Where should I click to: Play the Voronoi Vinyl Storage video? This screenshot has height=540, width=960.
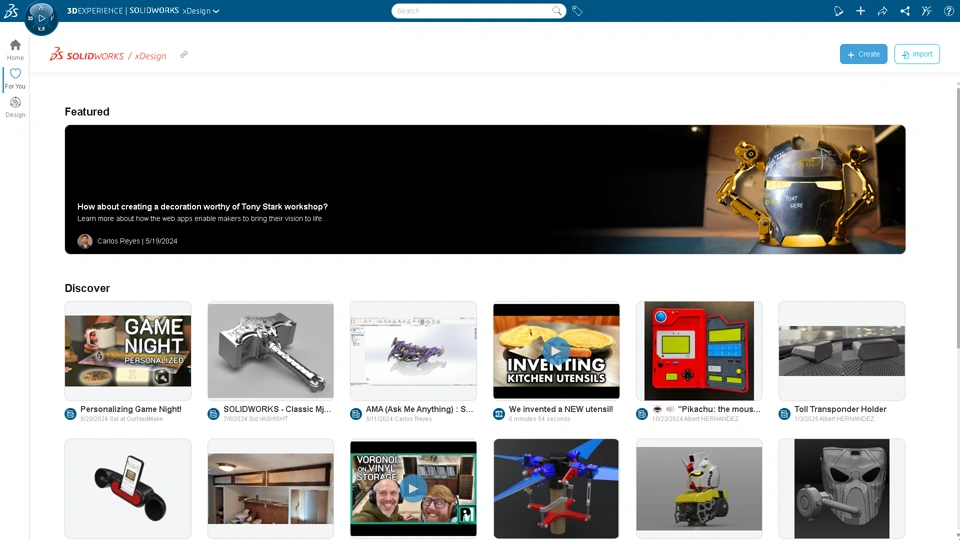click(x=413, y=489)
